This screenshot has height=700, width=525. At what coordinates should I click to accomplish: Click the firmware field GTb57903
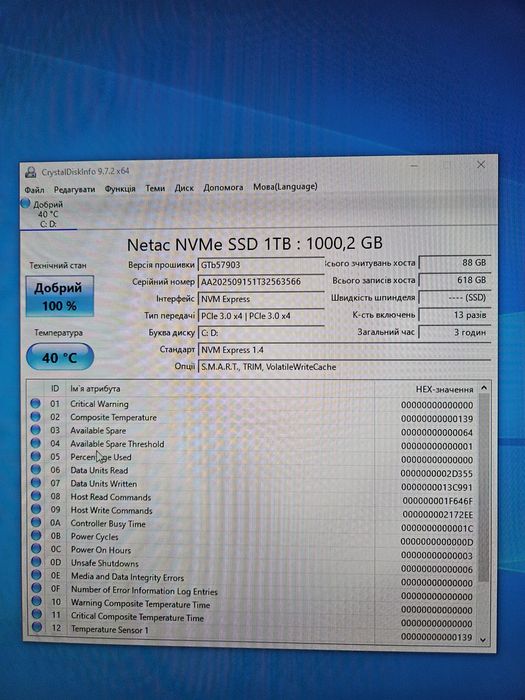(261, 265)
